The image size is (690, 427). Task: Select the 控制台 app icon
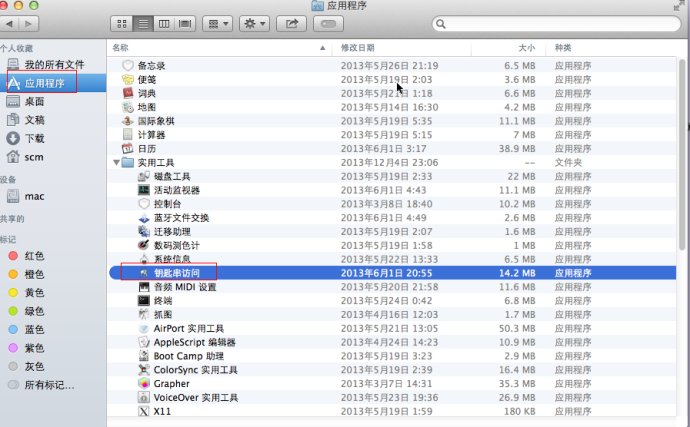click(x=144, y=204)
